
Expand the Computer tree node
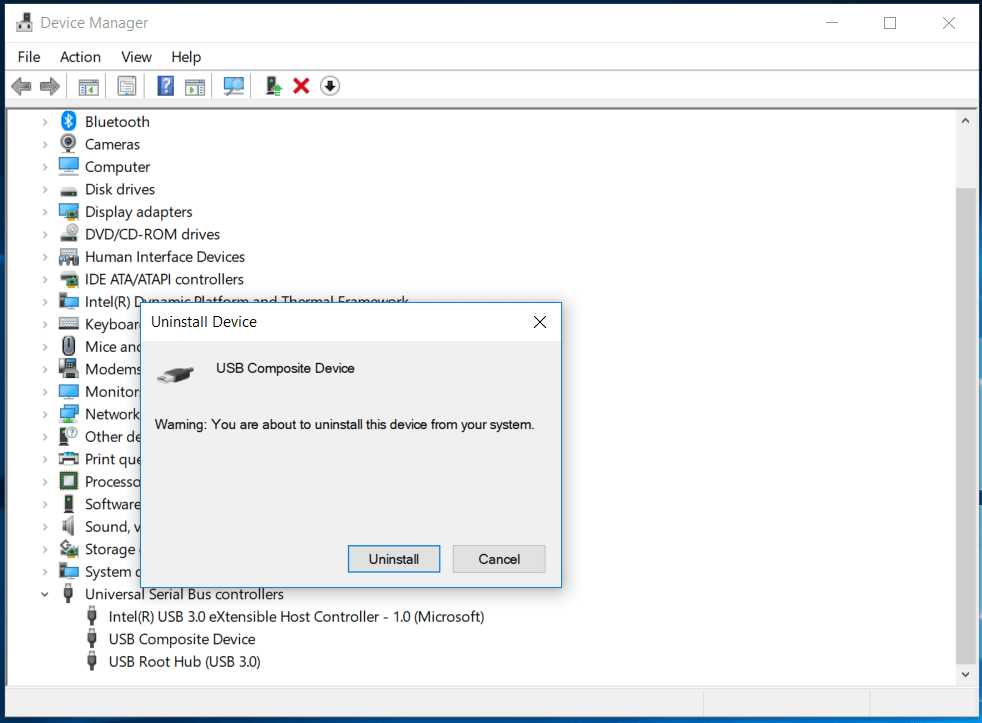click(44, 167)
